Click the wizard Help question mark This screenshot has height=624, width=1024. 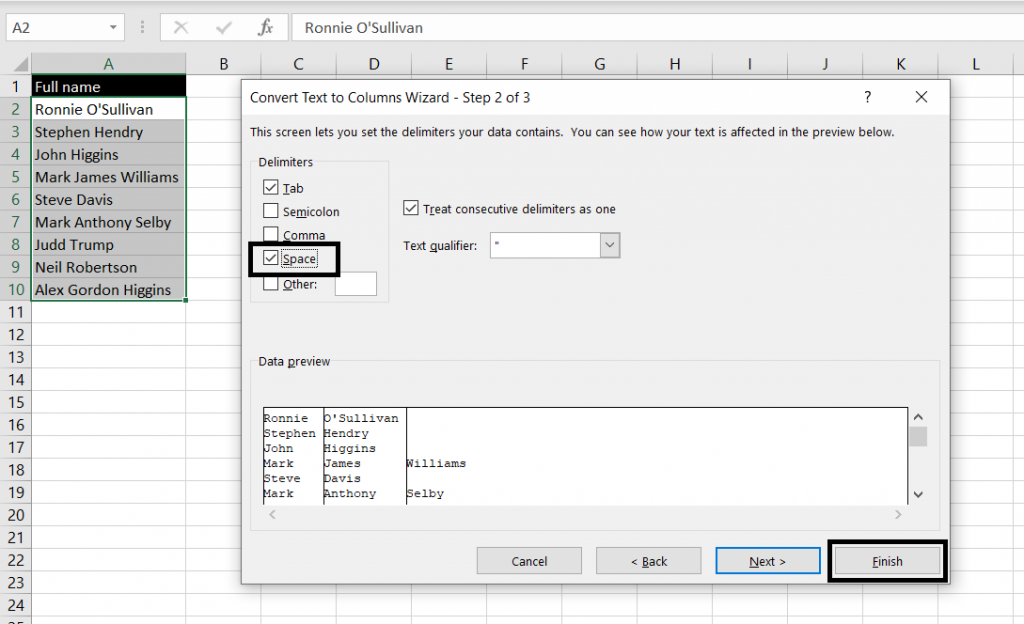[x=867, y=97]
